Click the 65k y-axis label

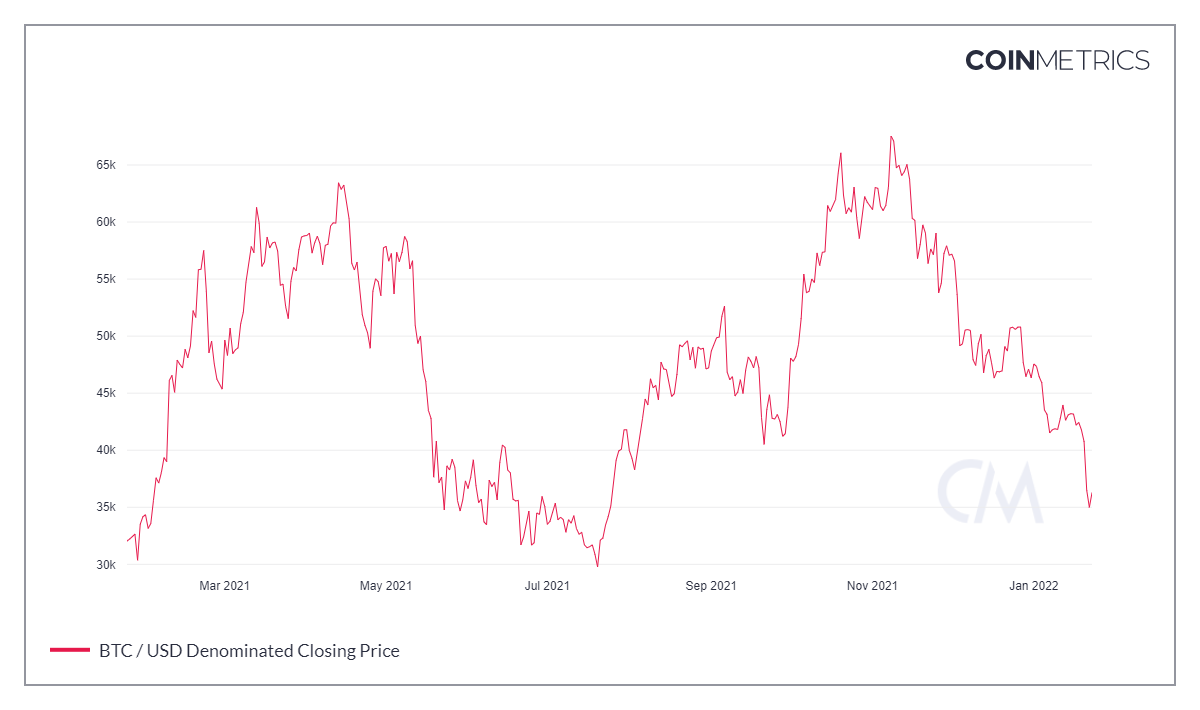(105, 165)
